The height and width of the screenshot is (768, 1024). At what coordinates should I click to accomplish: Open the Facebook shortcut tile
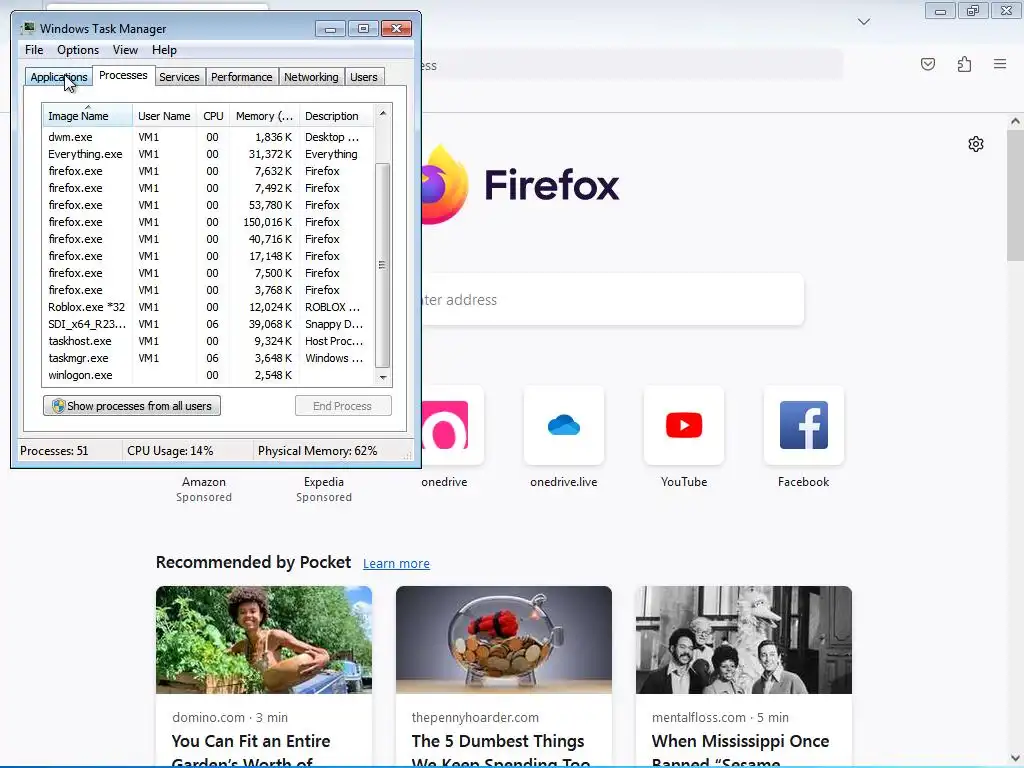pos(803,425)
